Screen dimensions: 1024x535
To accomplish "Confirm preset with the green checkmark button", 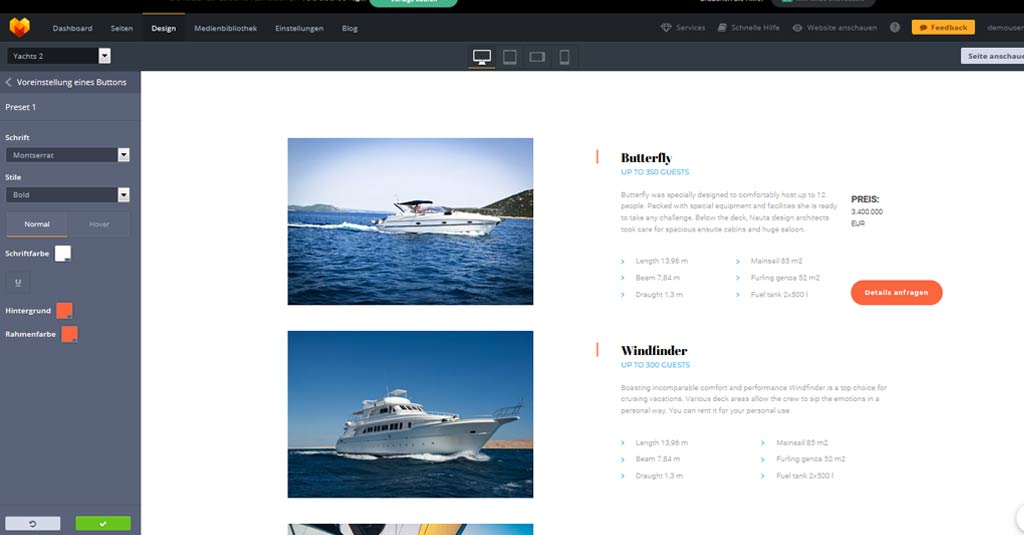I will click(103, 523).
